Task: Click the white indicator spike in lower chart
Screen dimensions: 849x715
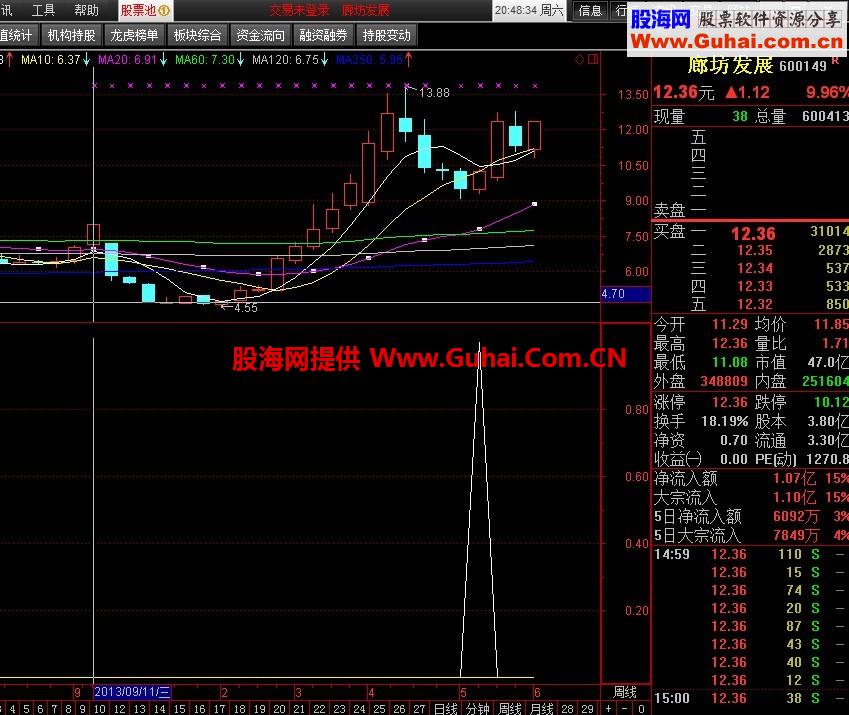Action: (x=479, y=509)
